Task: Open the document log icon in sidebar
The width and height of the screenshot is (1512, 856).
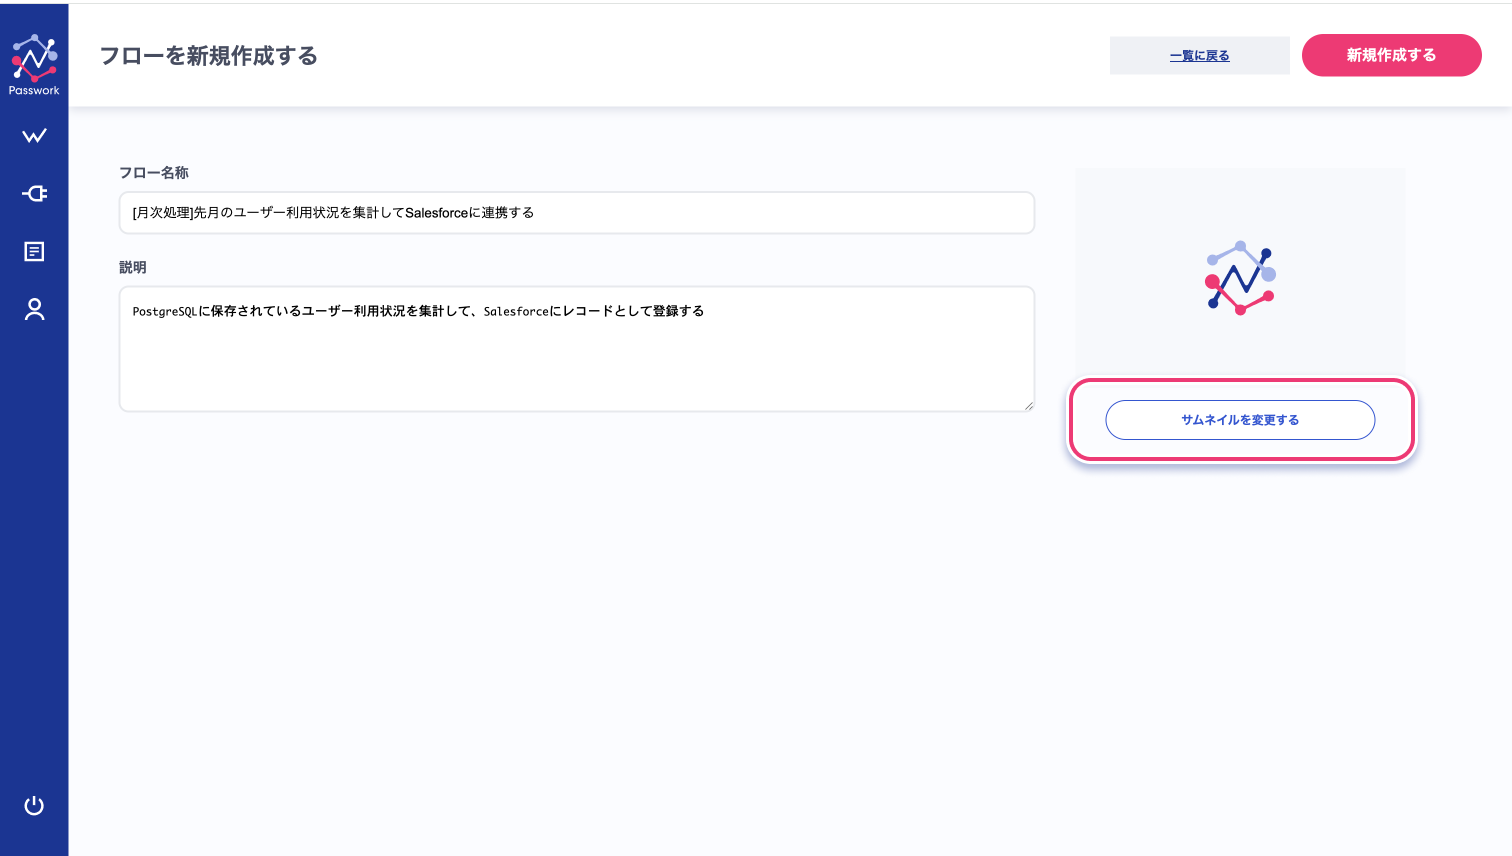Action: coord(34,251)
